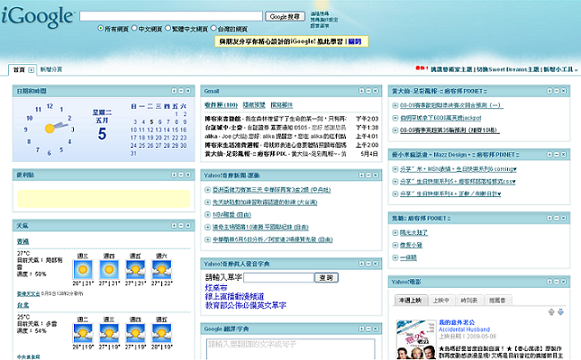The height and width of the screenshot is (360, 581).
Task: Click the 切換Sweet Dreams主題 link
Action: [508, 70]
